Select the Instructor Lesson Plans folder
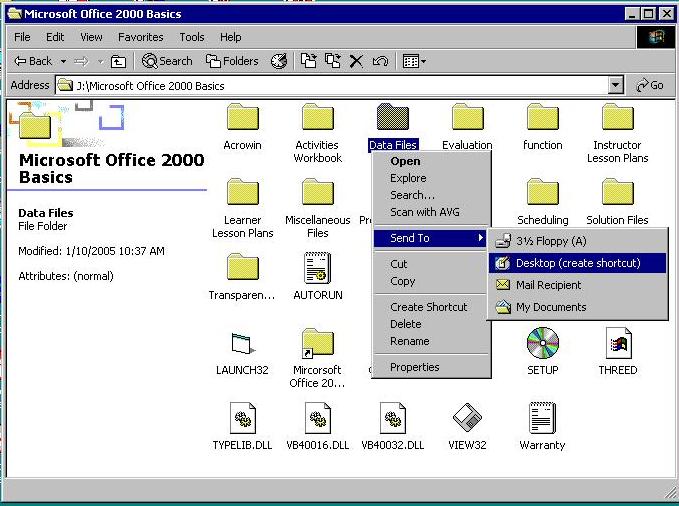This screenshot has height=506, width=679. 618,133
